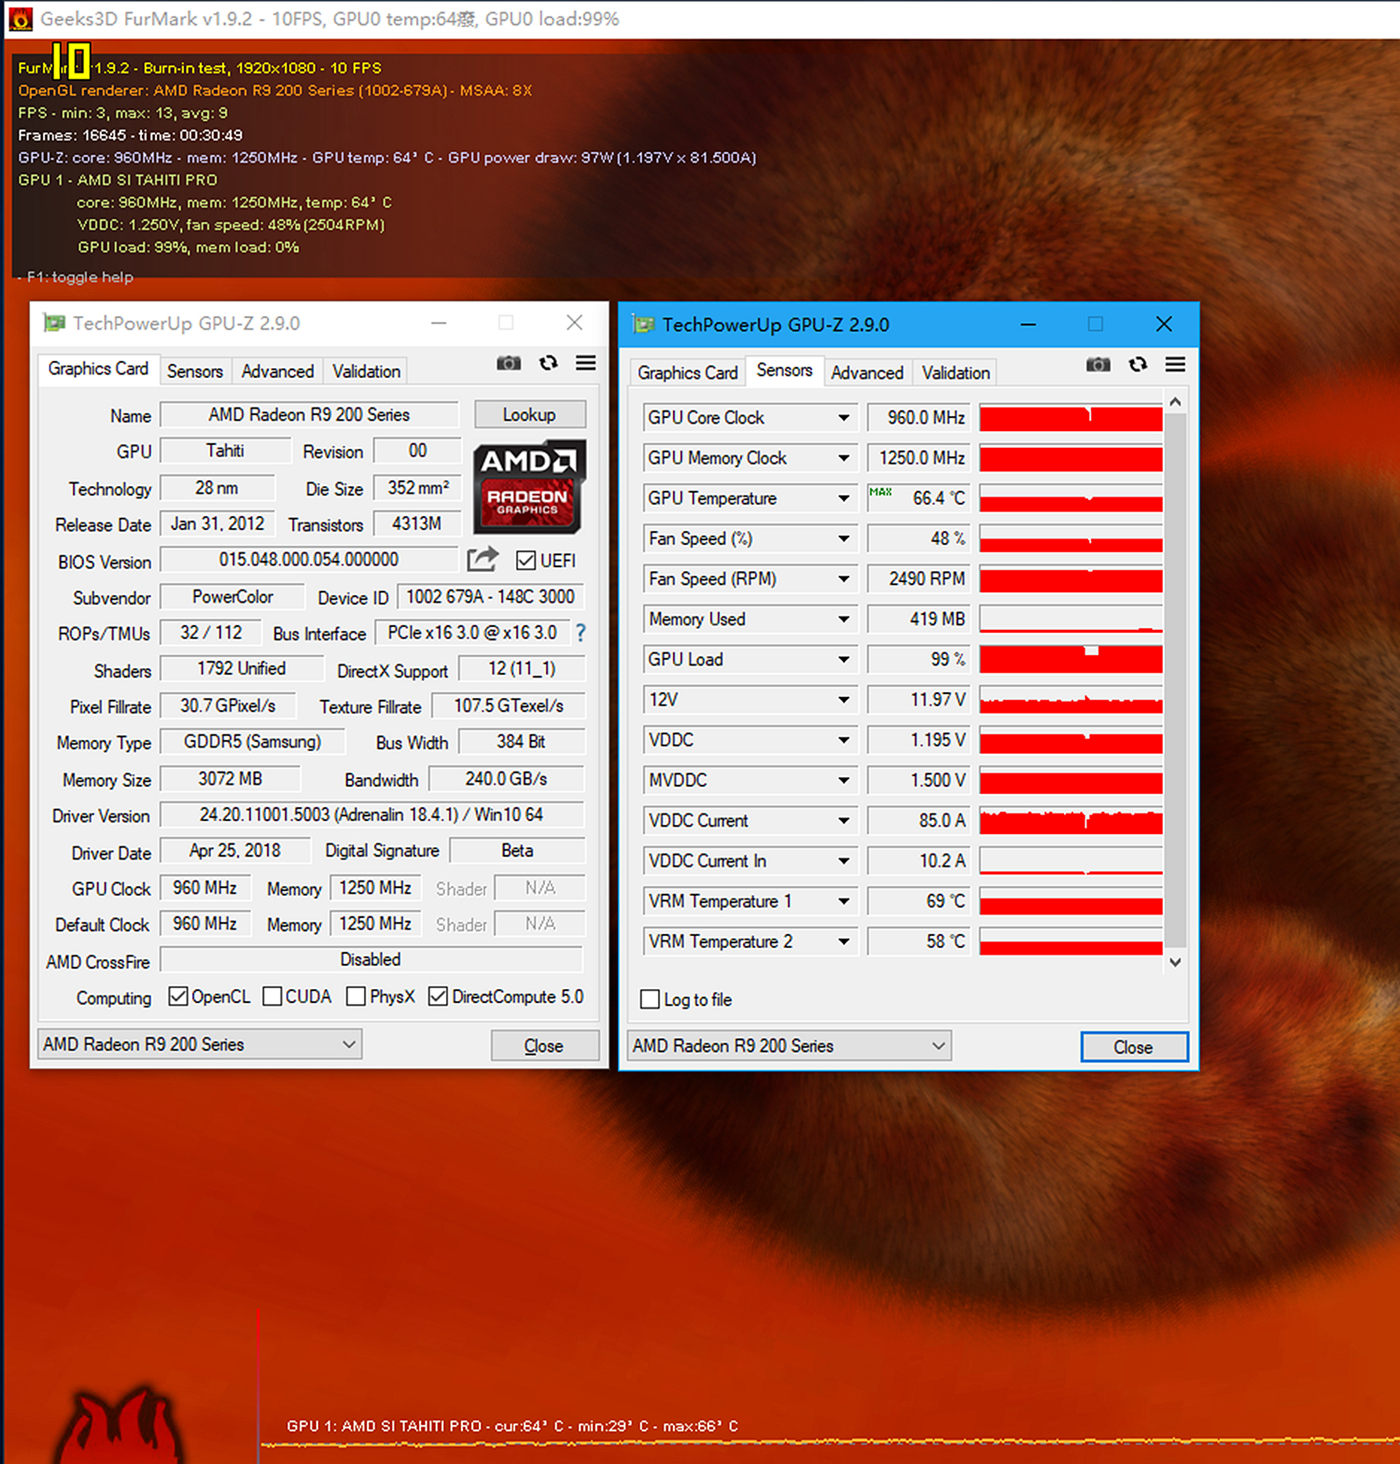
Task: Toggle the UEFI checkbox
Action: (526, 561)
